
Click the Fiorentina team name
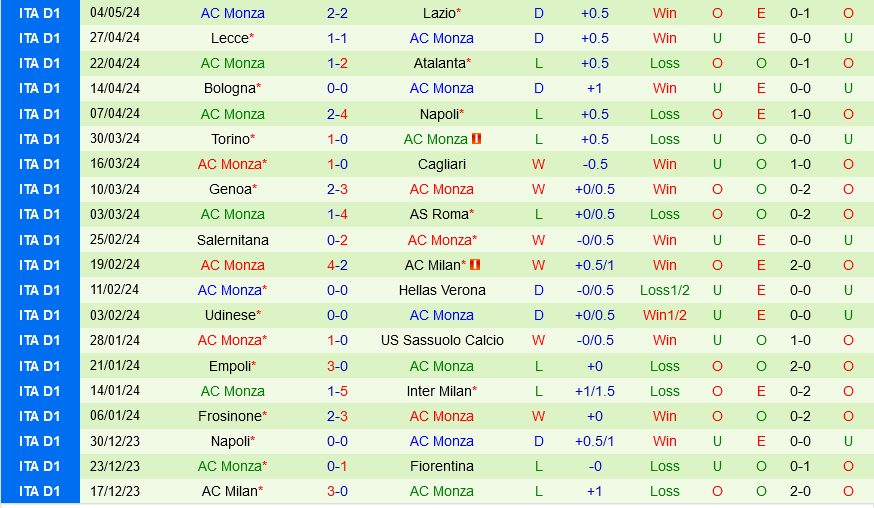point(441,466)
